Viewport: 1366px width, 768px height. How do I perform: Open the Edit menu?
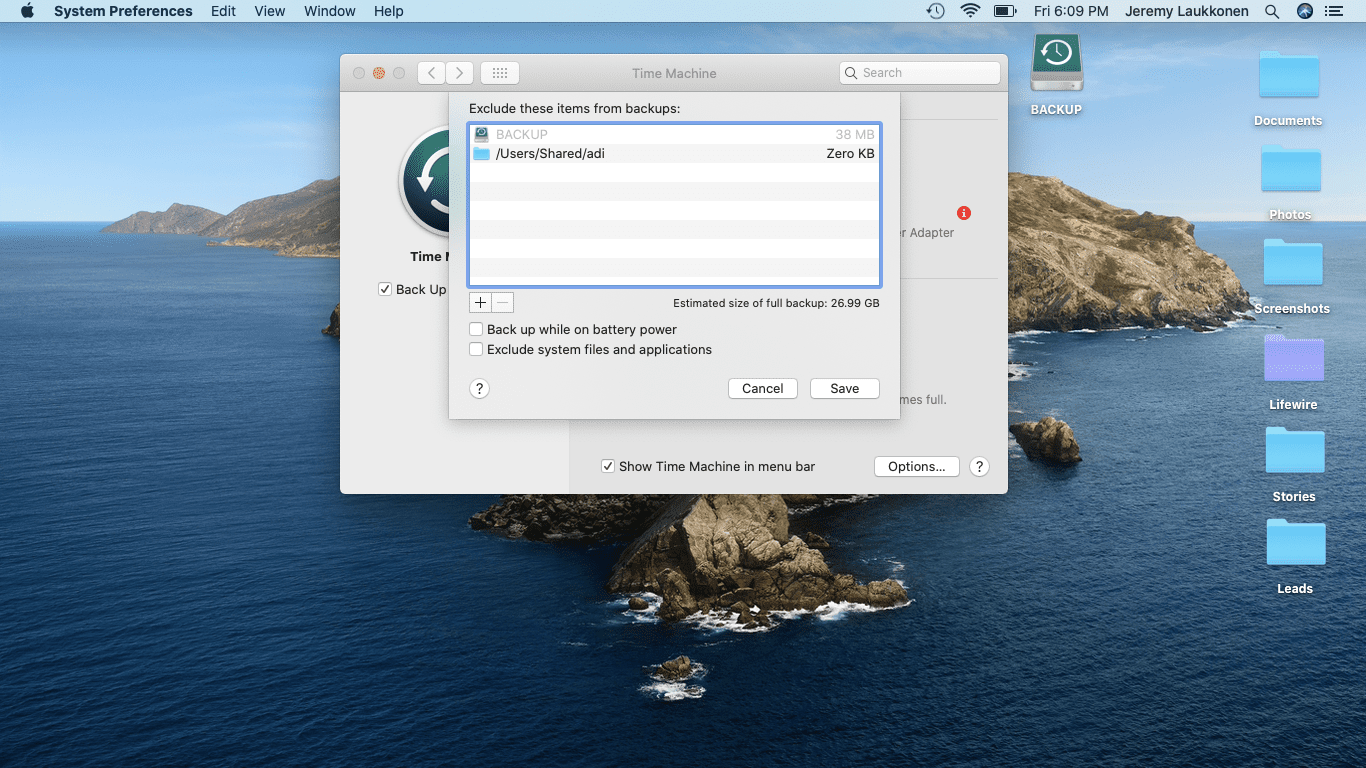coord(224,11)
